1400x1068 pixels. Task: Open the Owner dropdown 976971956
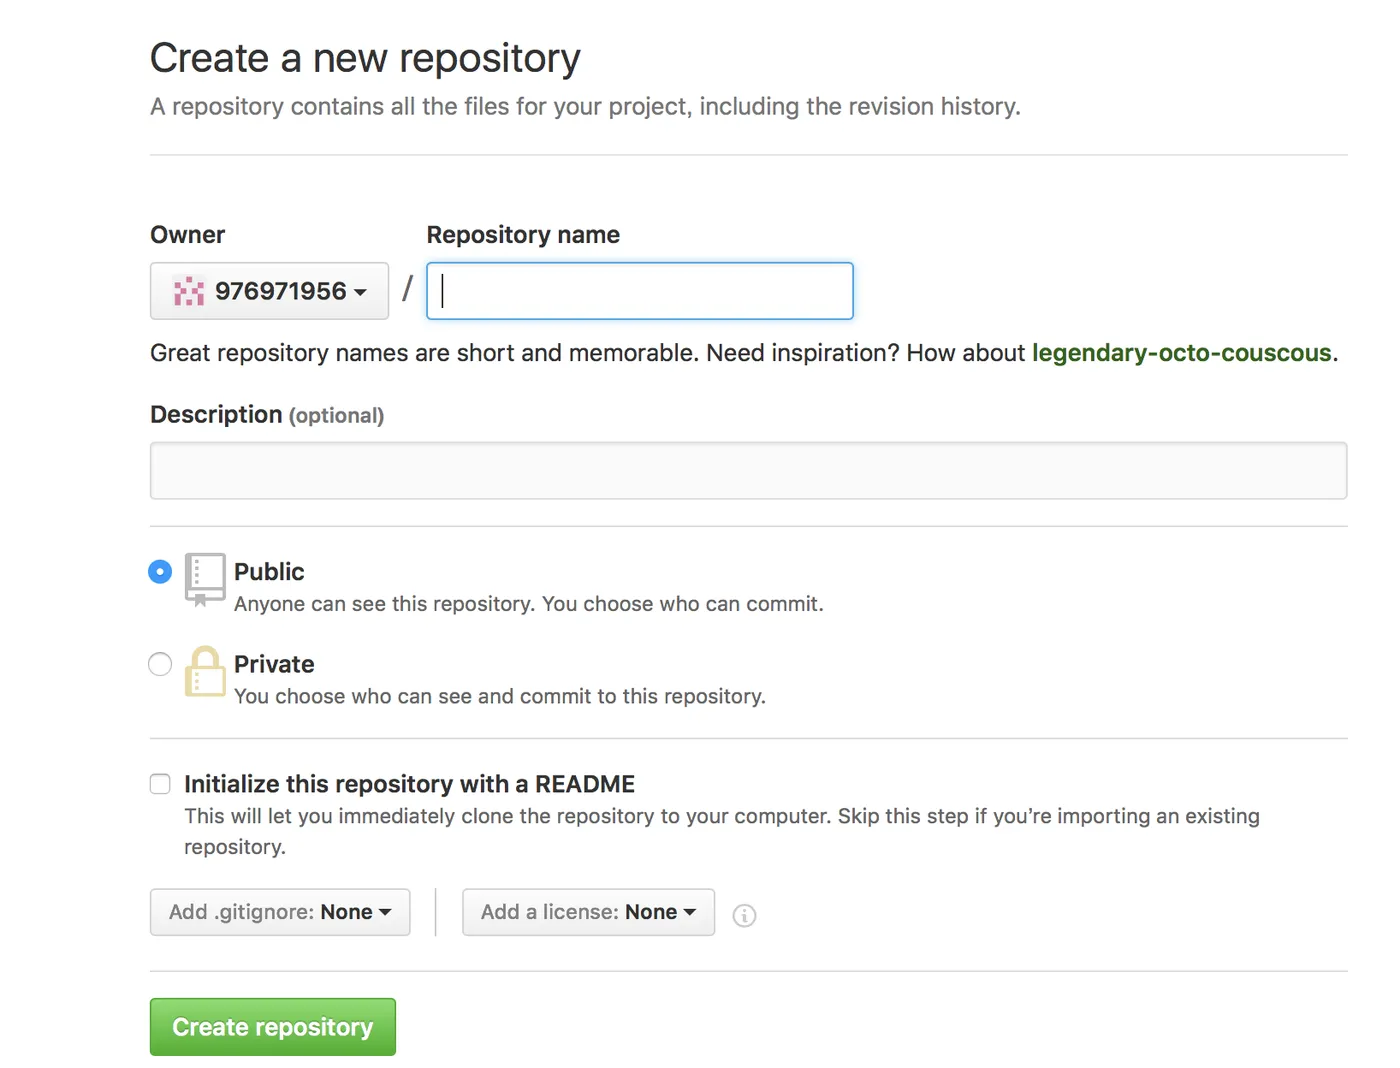(269, 291)
